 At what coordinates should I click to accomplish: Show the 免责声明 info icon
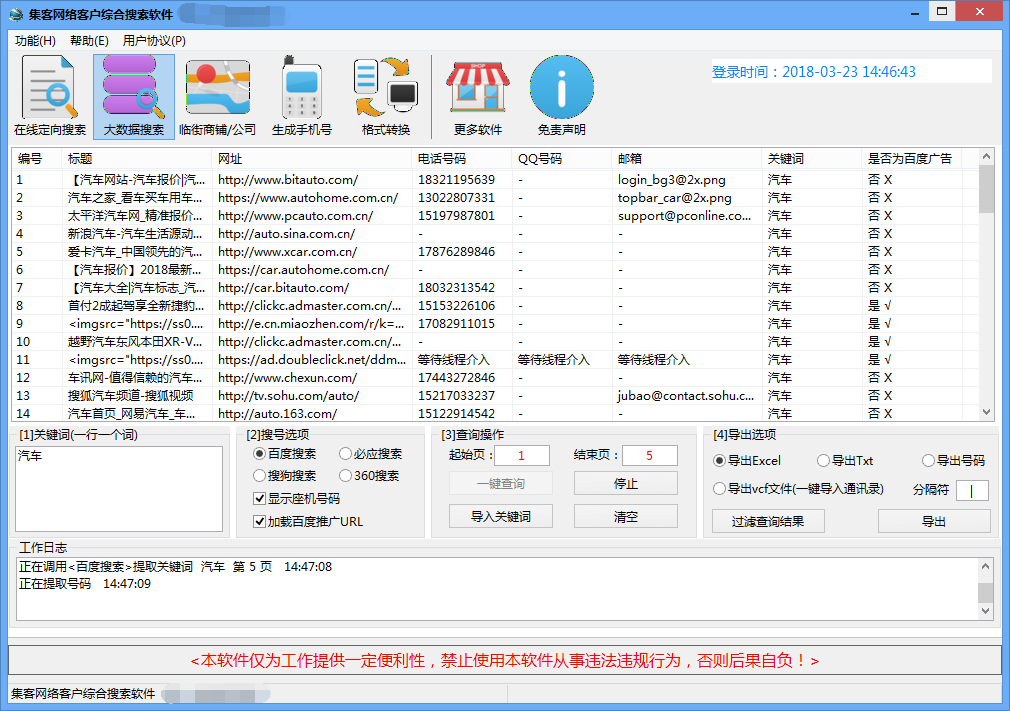point(562,96)
